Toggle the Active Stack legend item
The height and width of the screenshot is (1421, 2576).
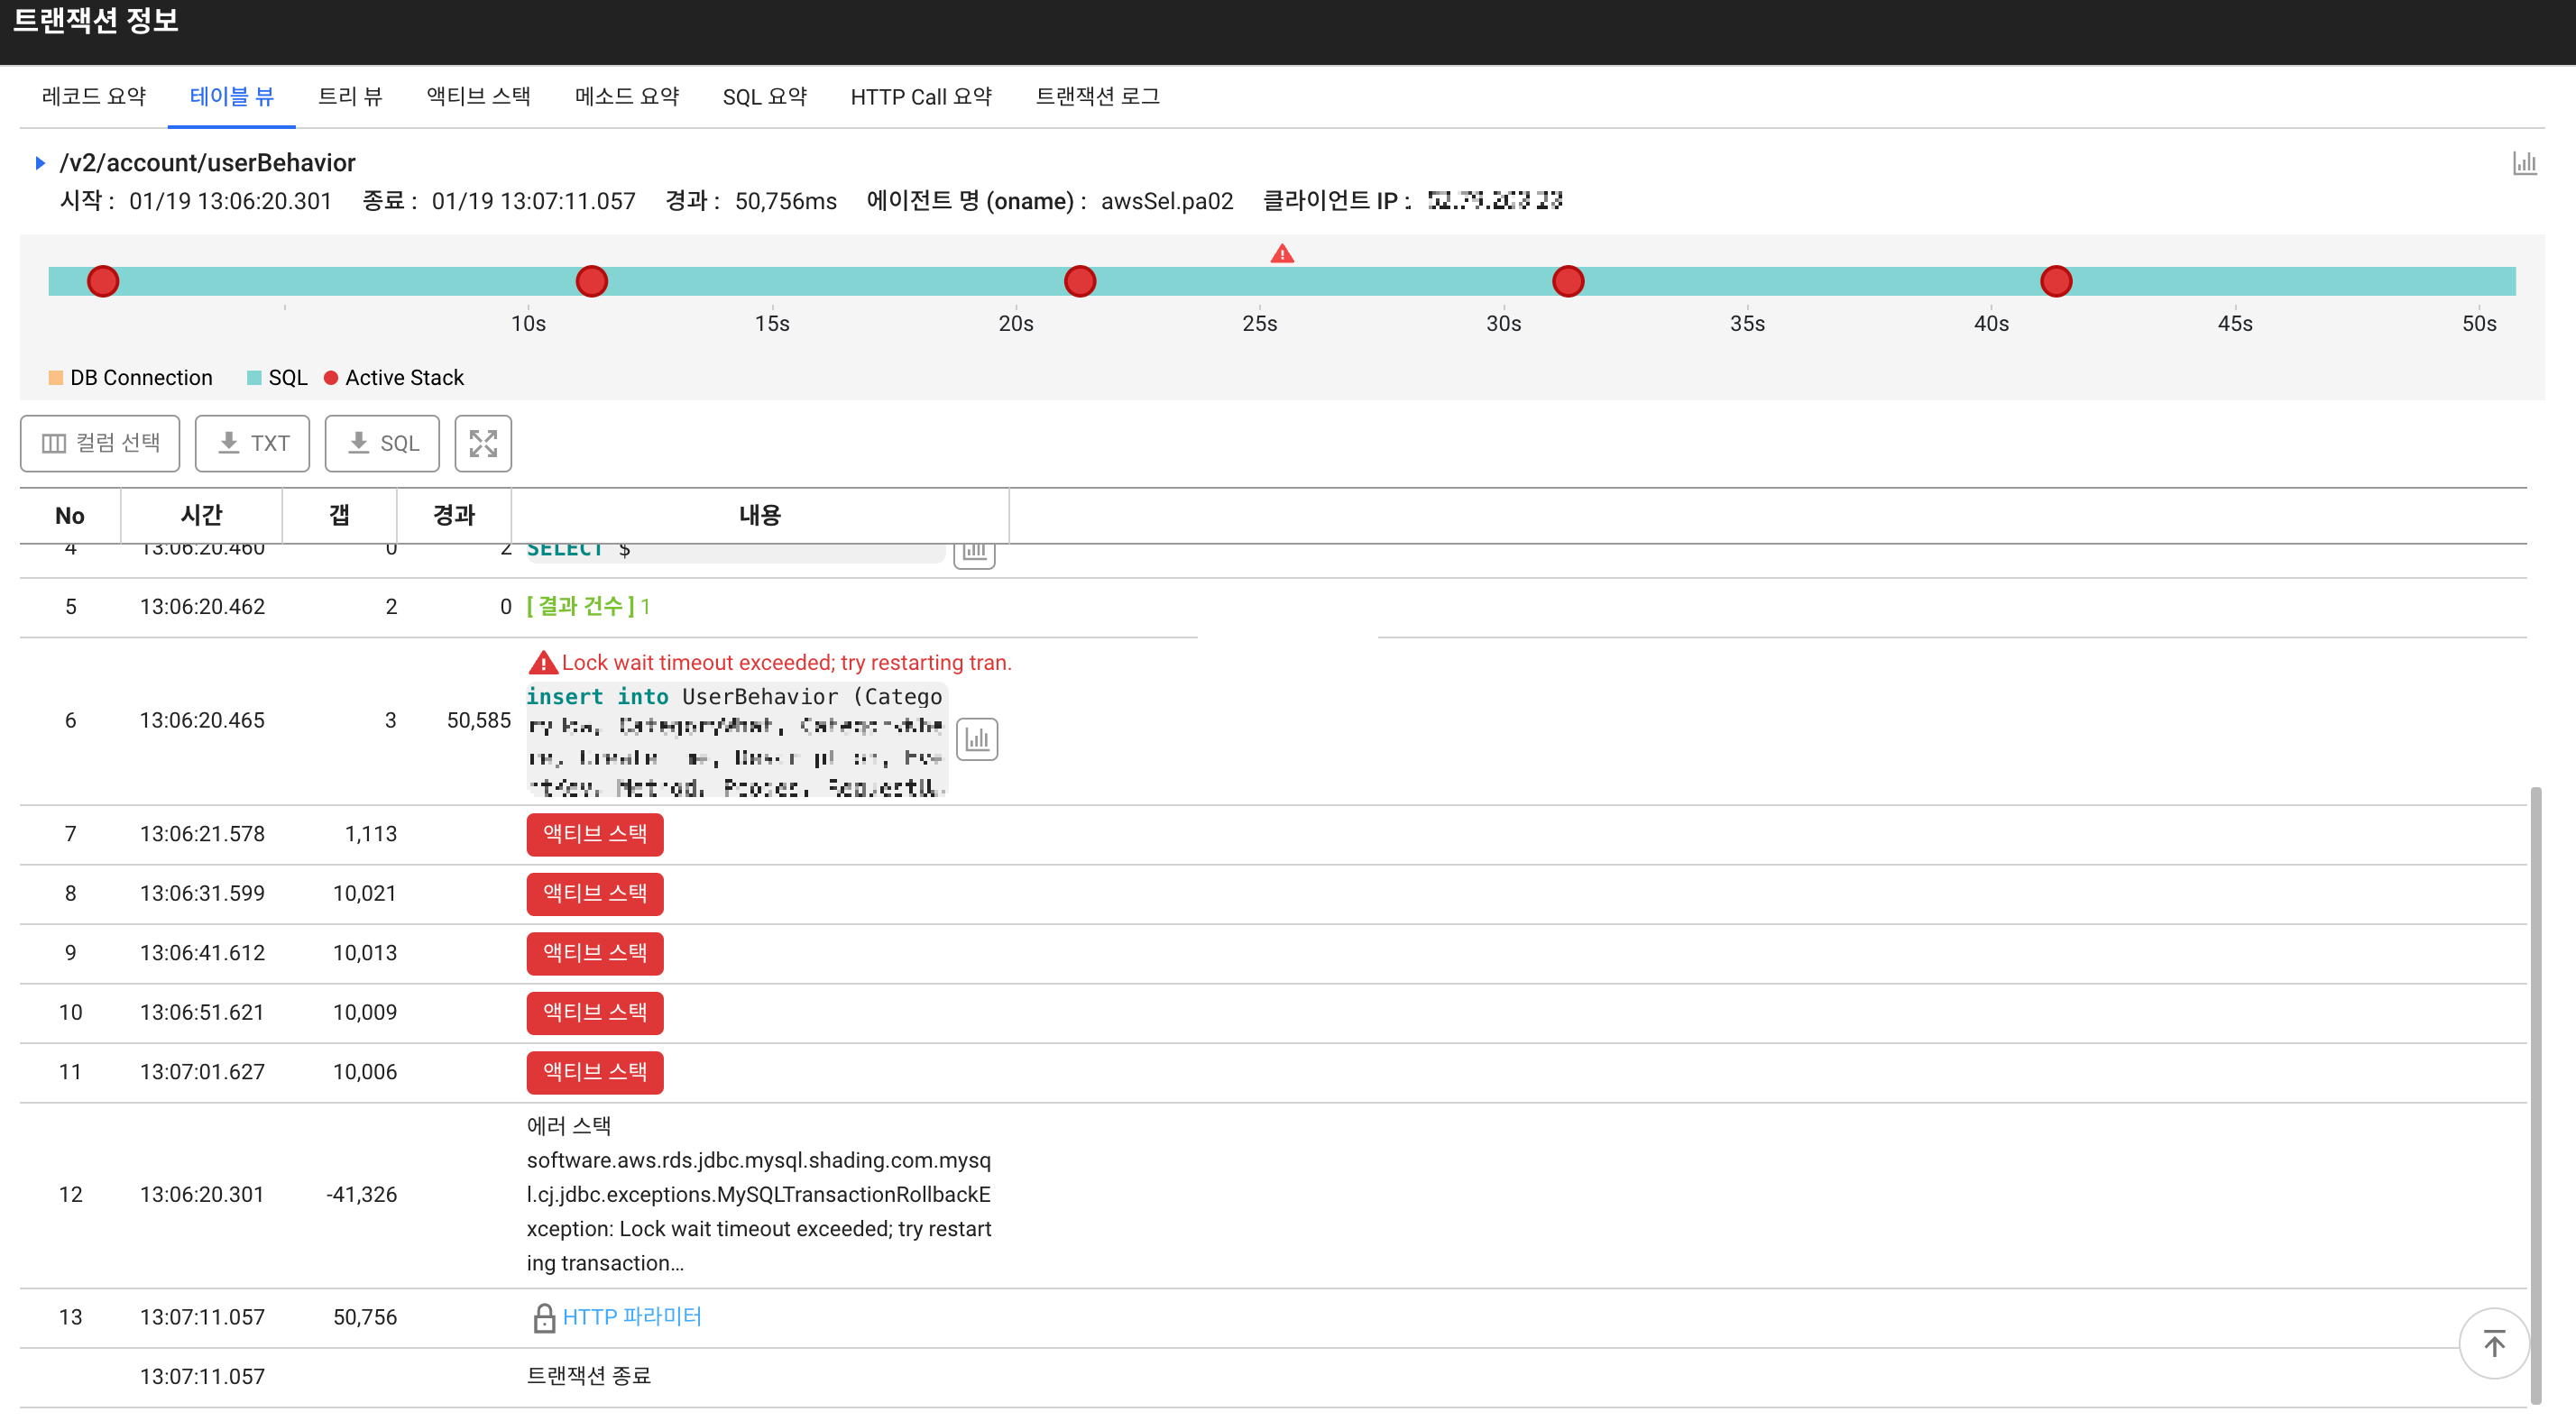tap(394, 378)
